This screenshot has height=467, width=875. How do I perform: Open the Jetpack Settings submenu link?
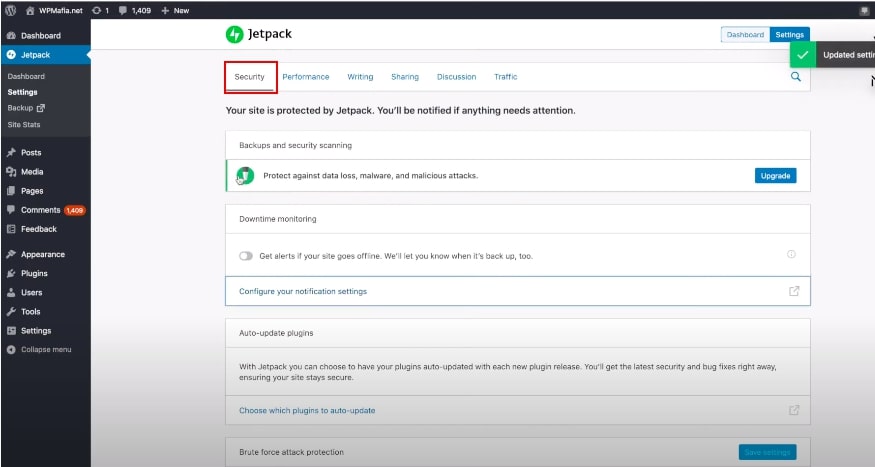coord(22,92)
